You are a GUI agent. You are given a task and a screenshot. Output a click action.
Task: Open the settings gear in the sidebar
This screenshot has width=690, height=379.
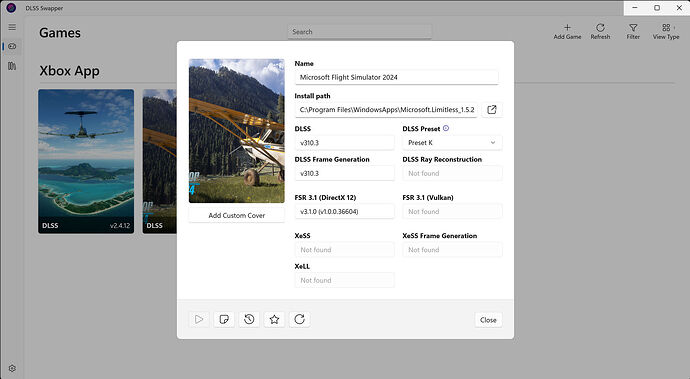[x=12, y=368]
